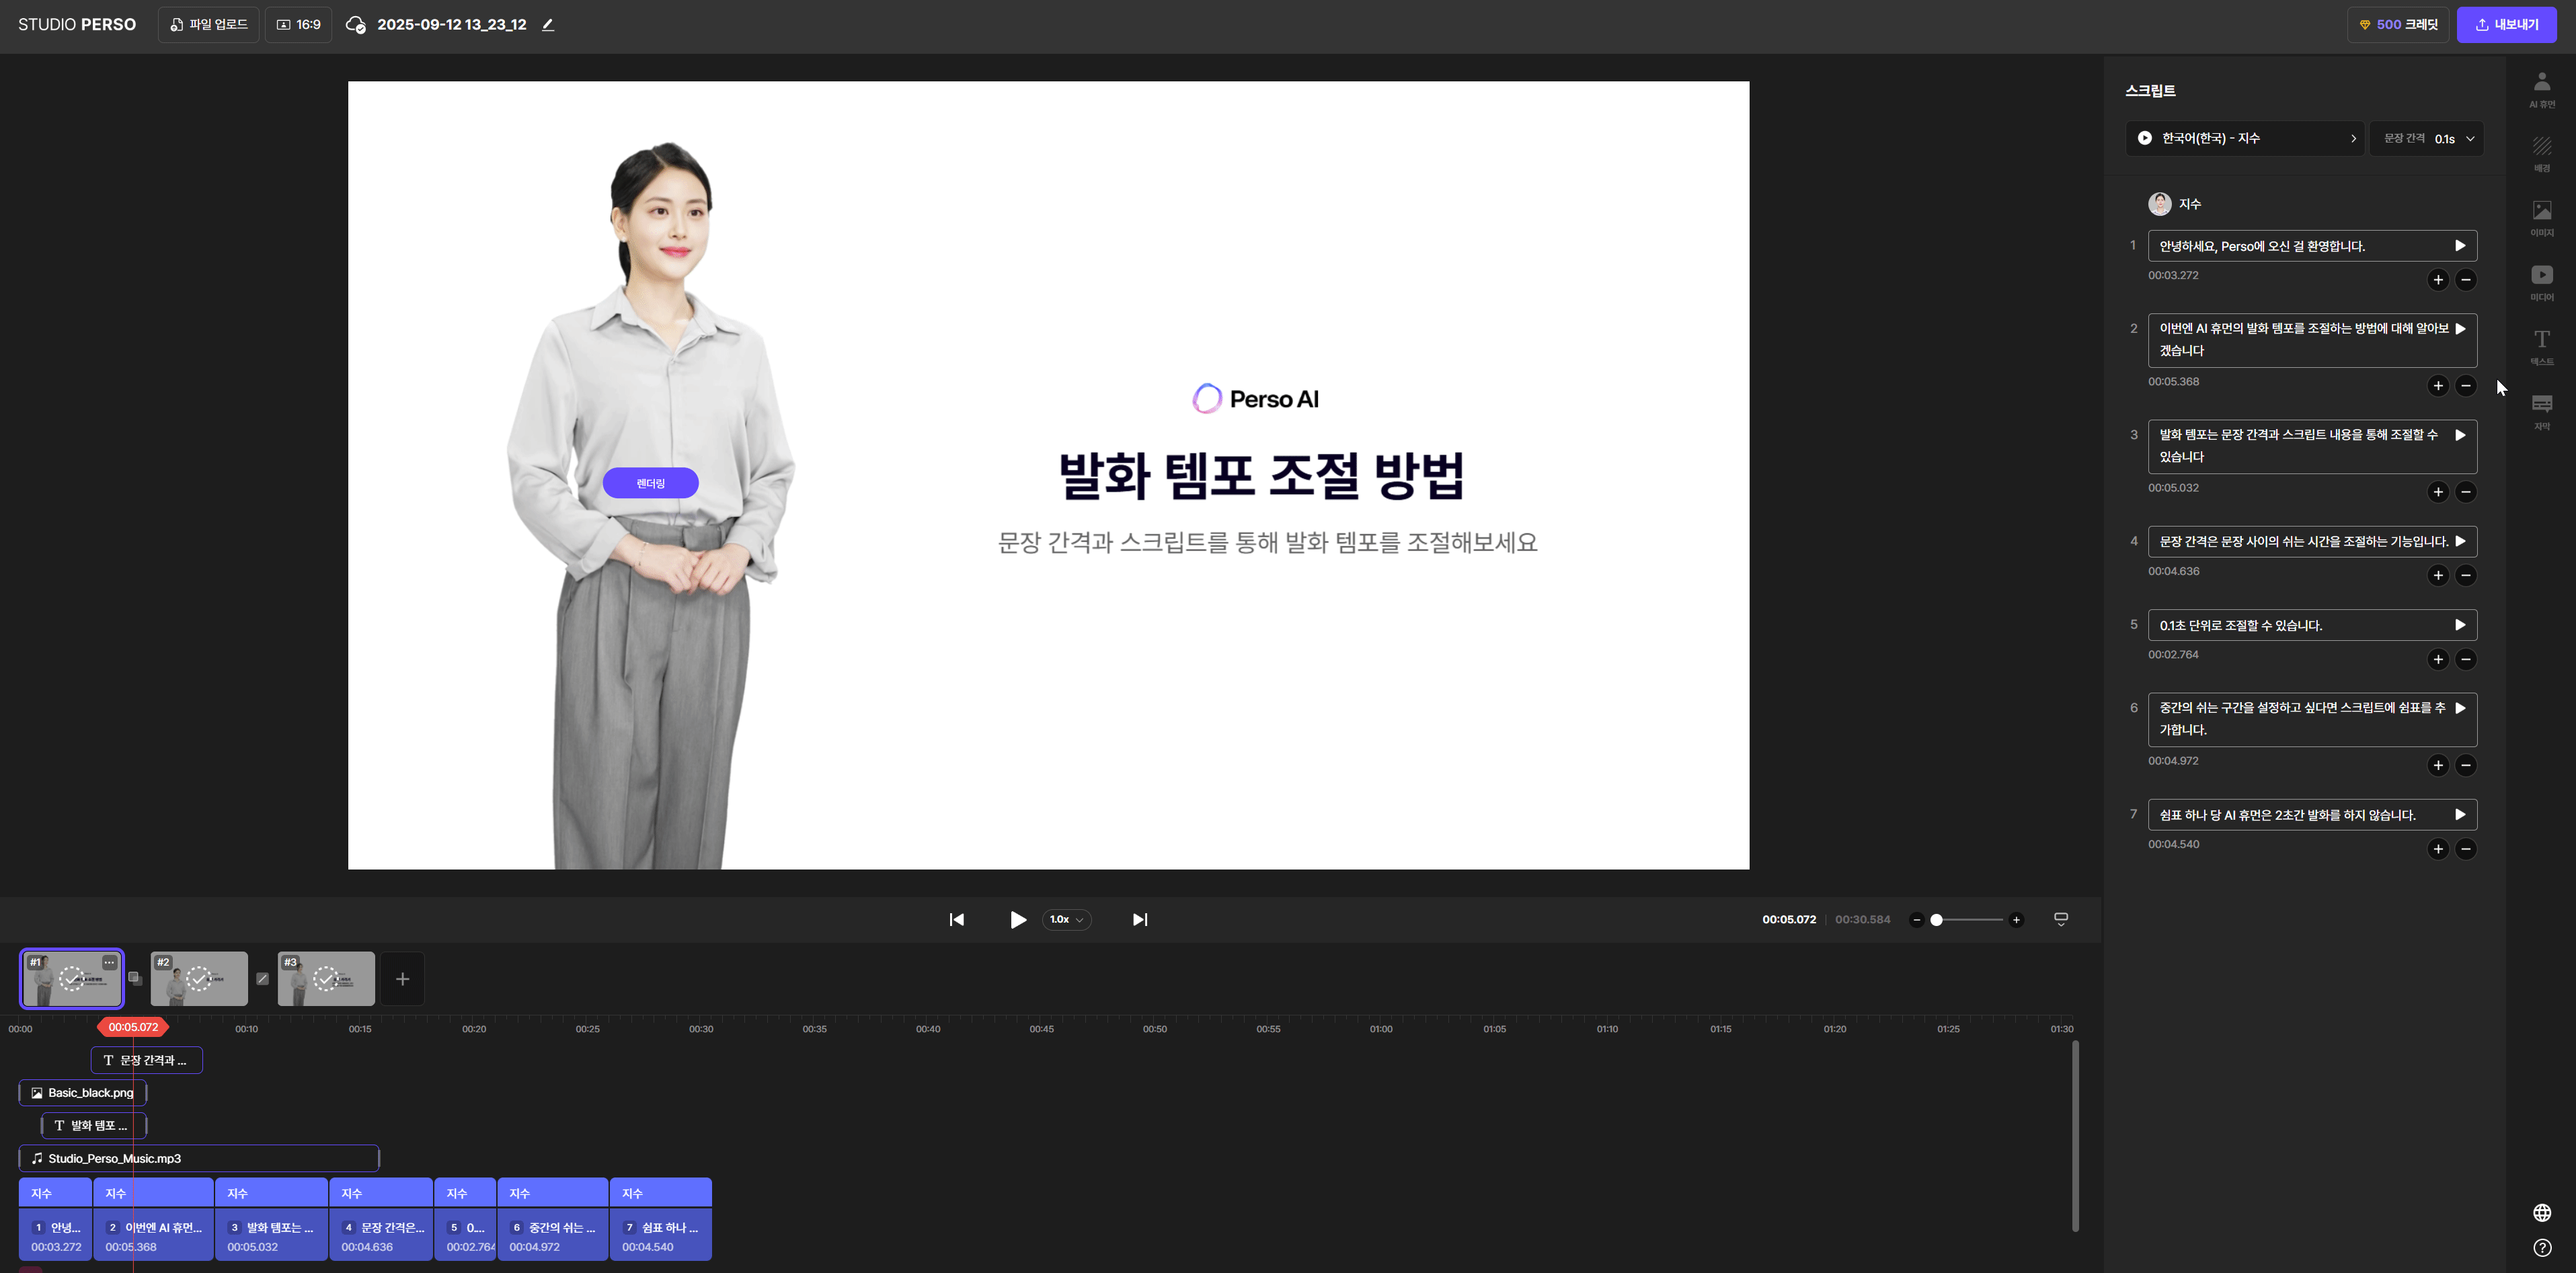This screenshot has width=2576, height=1273.
Task: Open the 미디어 media panel
Action: [x=2541, y=281]
